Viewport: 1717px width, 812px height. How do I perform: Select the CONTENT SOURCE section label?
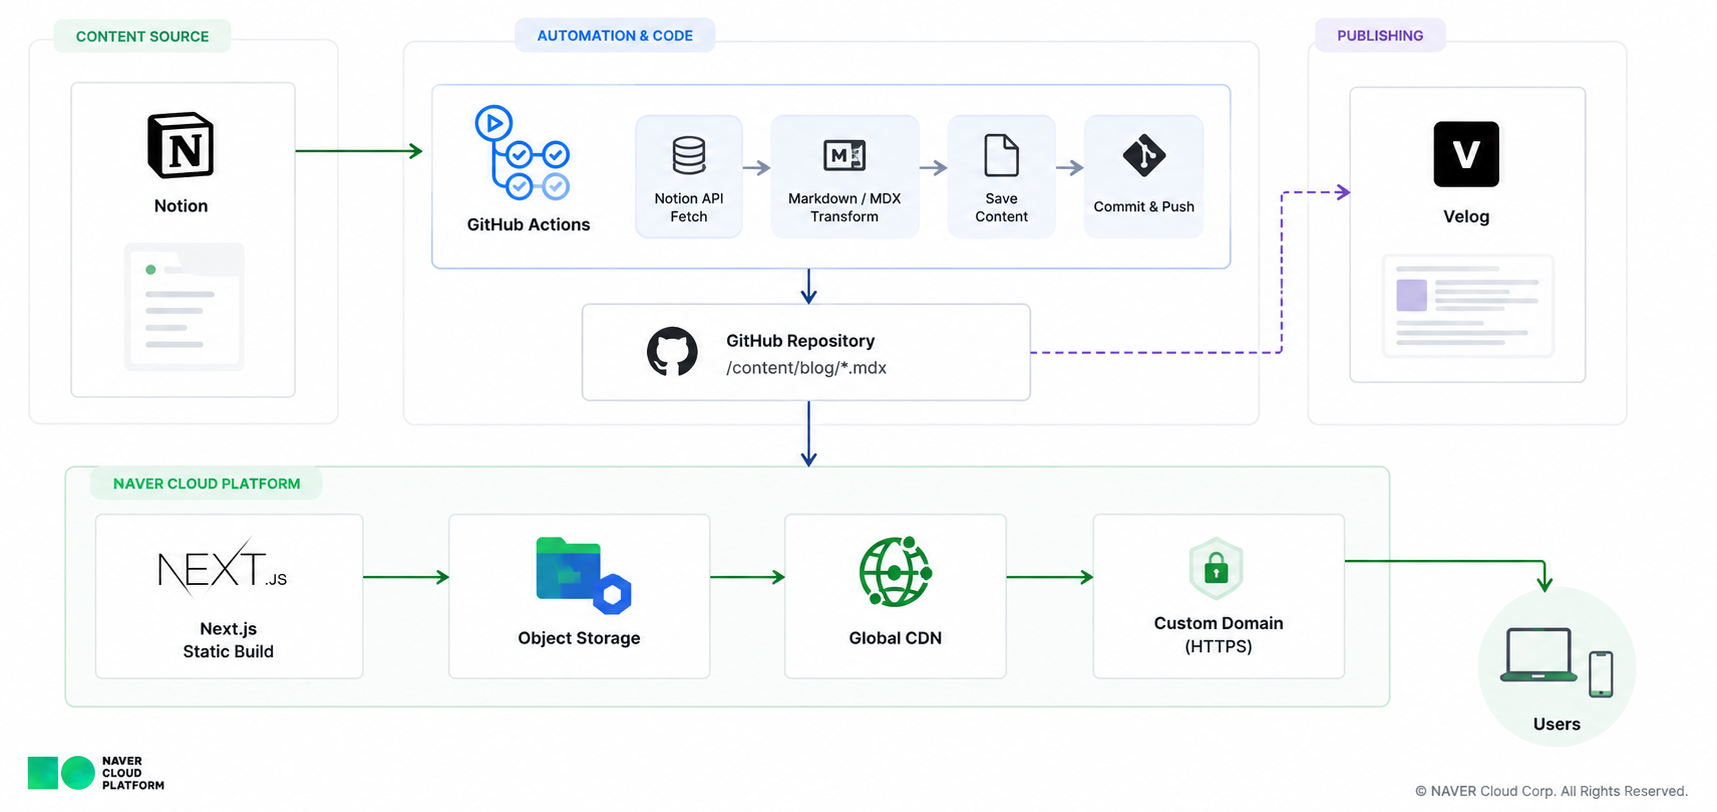pyautogui.click(x=142, y=36)
